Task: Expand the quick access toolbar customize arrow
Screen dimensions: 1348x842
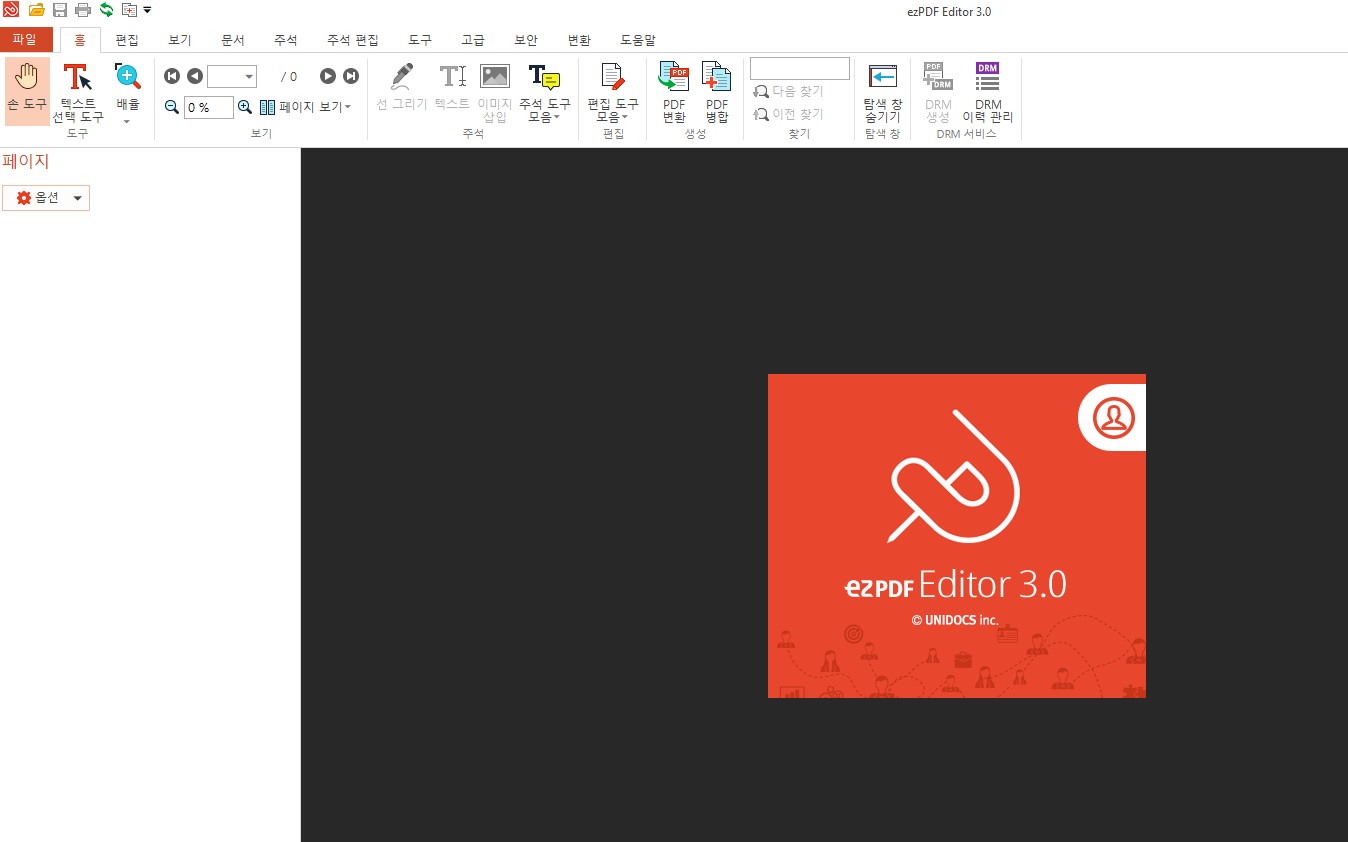Action: pos(148,10)
